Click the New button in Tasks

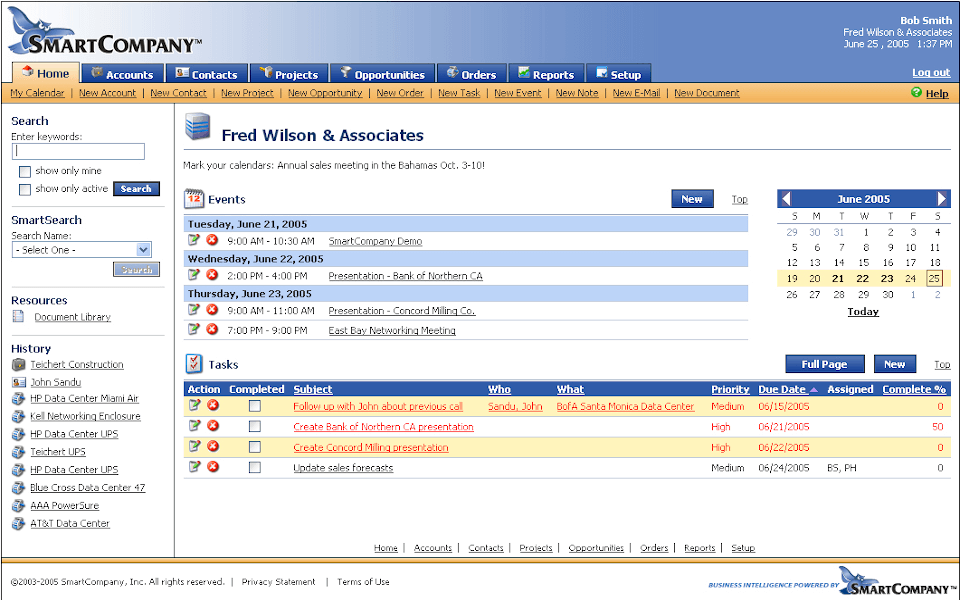coord(894,364)
